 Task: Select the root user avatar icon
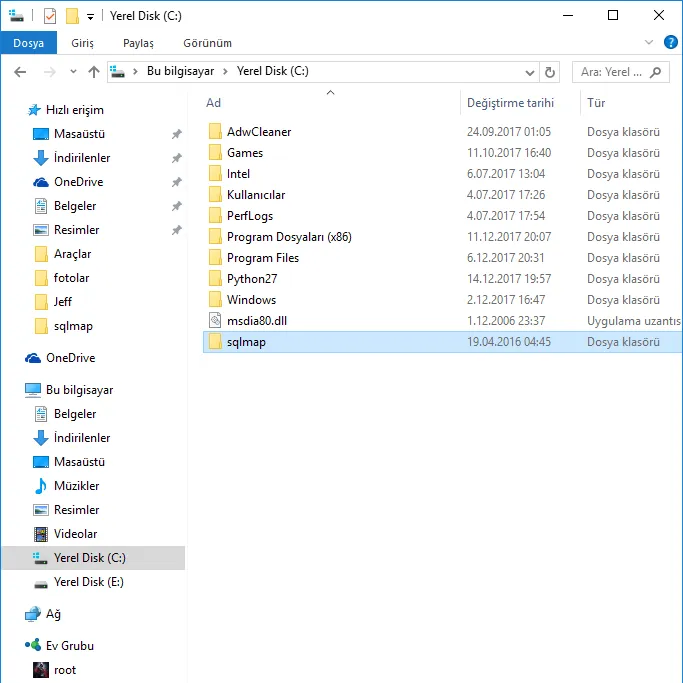tap(41, 669)
